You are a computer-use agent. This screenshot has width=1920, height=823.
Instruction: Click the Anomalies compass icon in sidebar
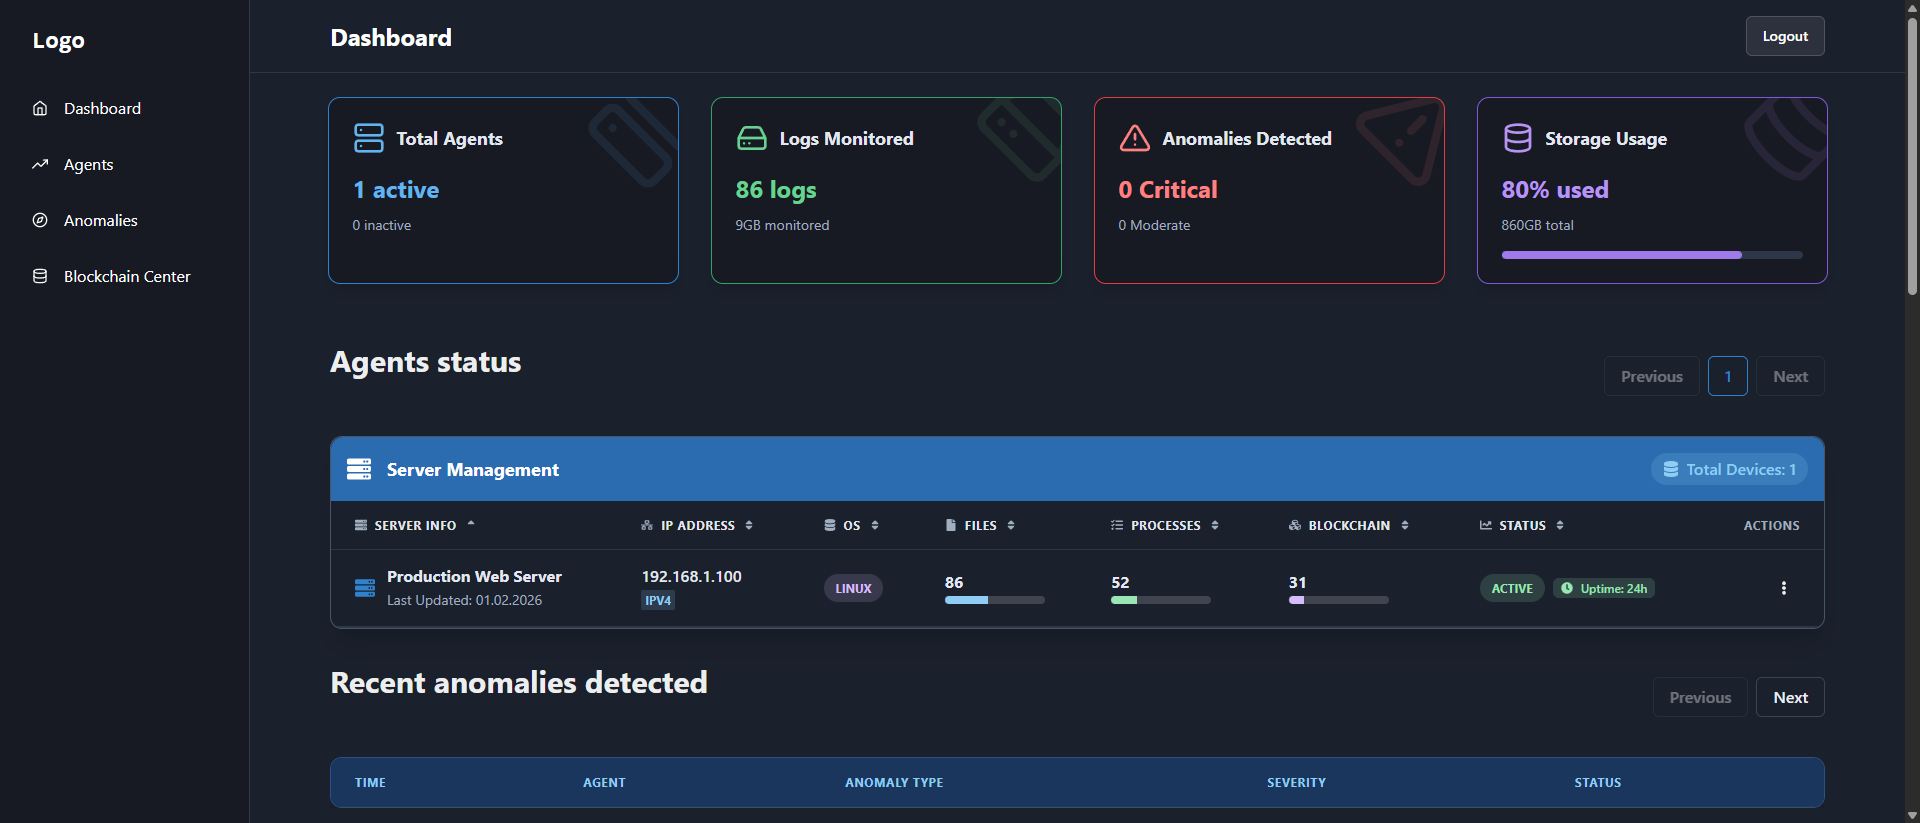click(x=40, y=220)
